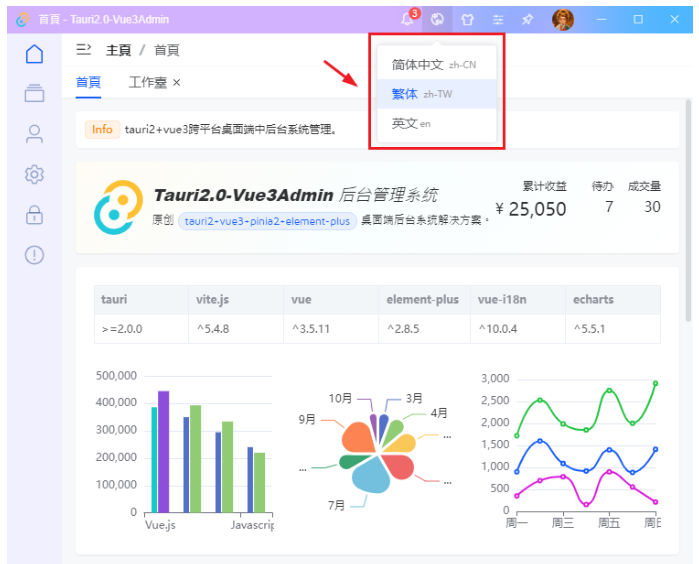Select 繁体 zh-TW language

click(x=436, y=94)
